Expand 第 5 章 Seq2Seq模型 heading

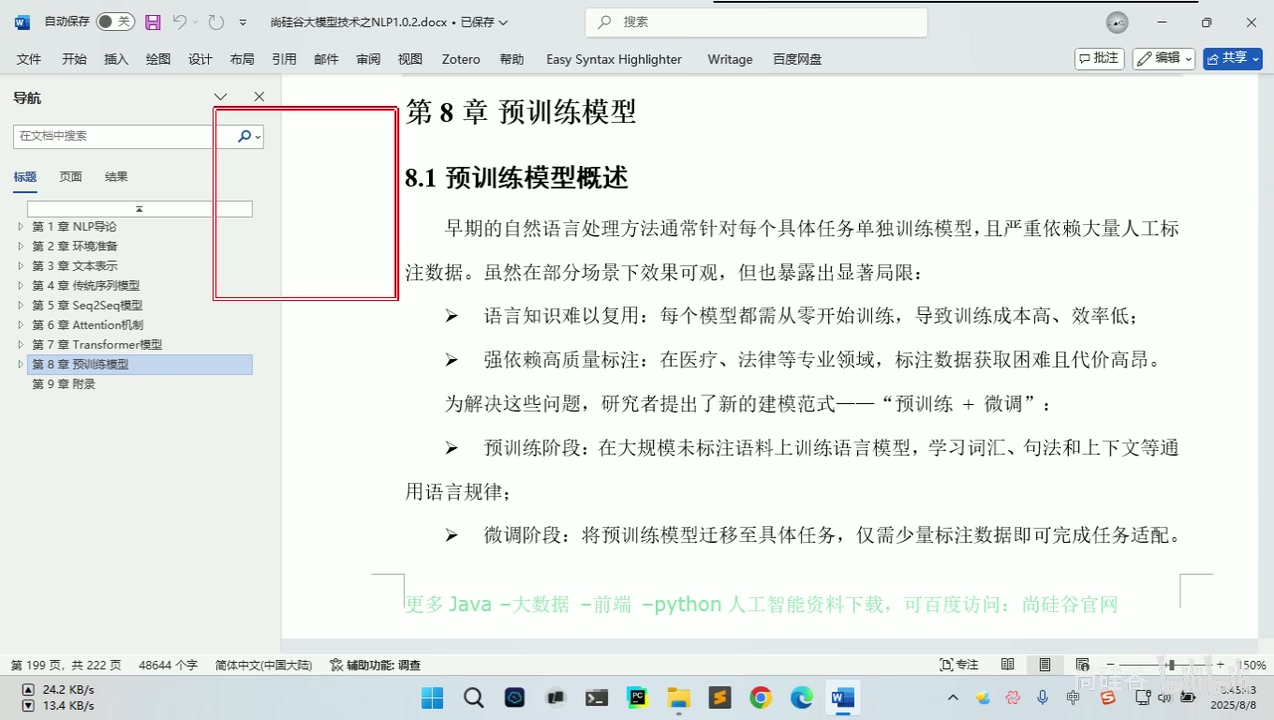20,305
